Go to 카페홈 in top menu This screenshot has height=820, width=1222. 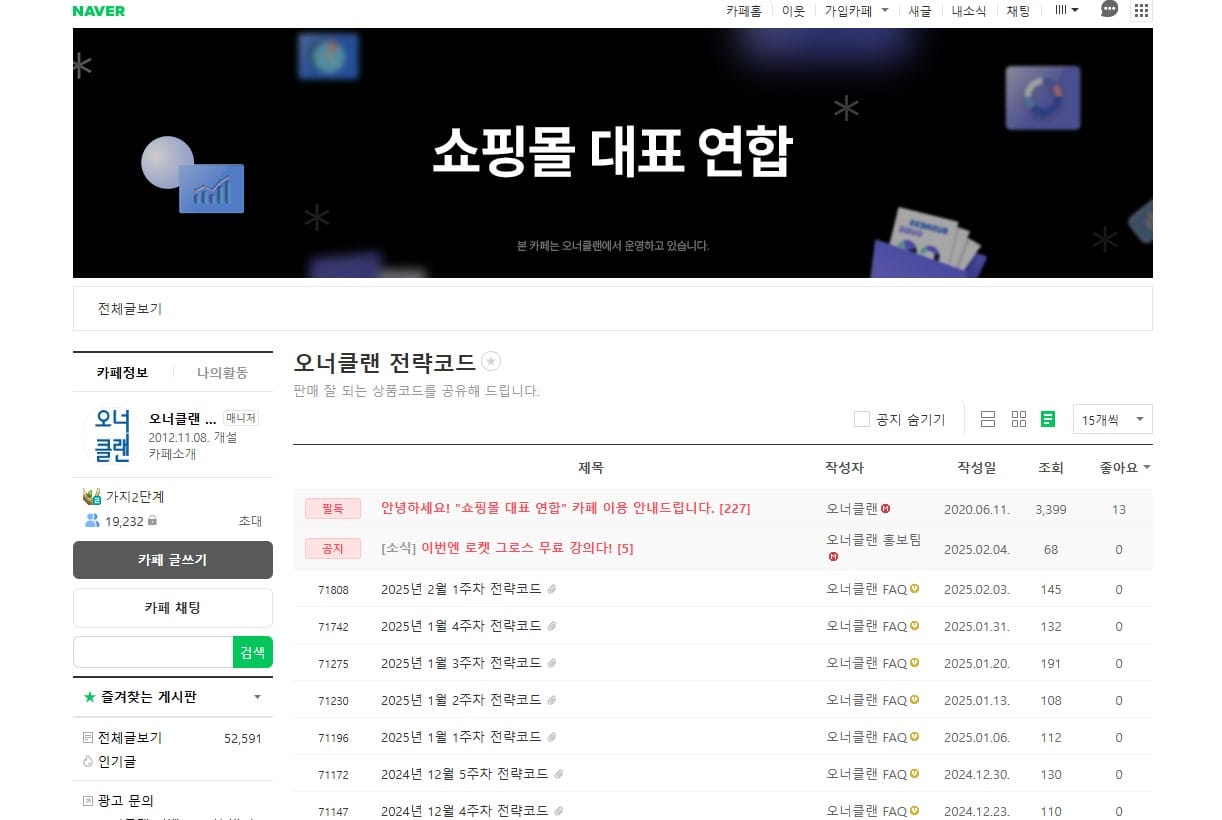point(744,11)
